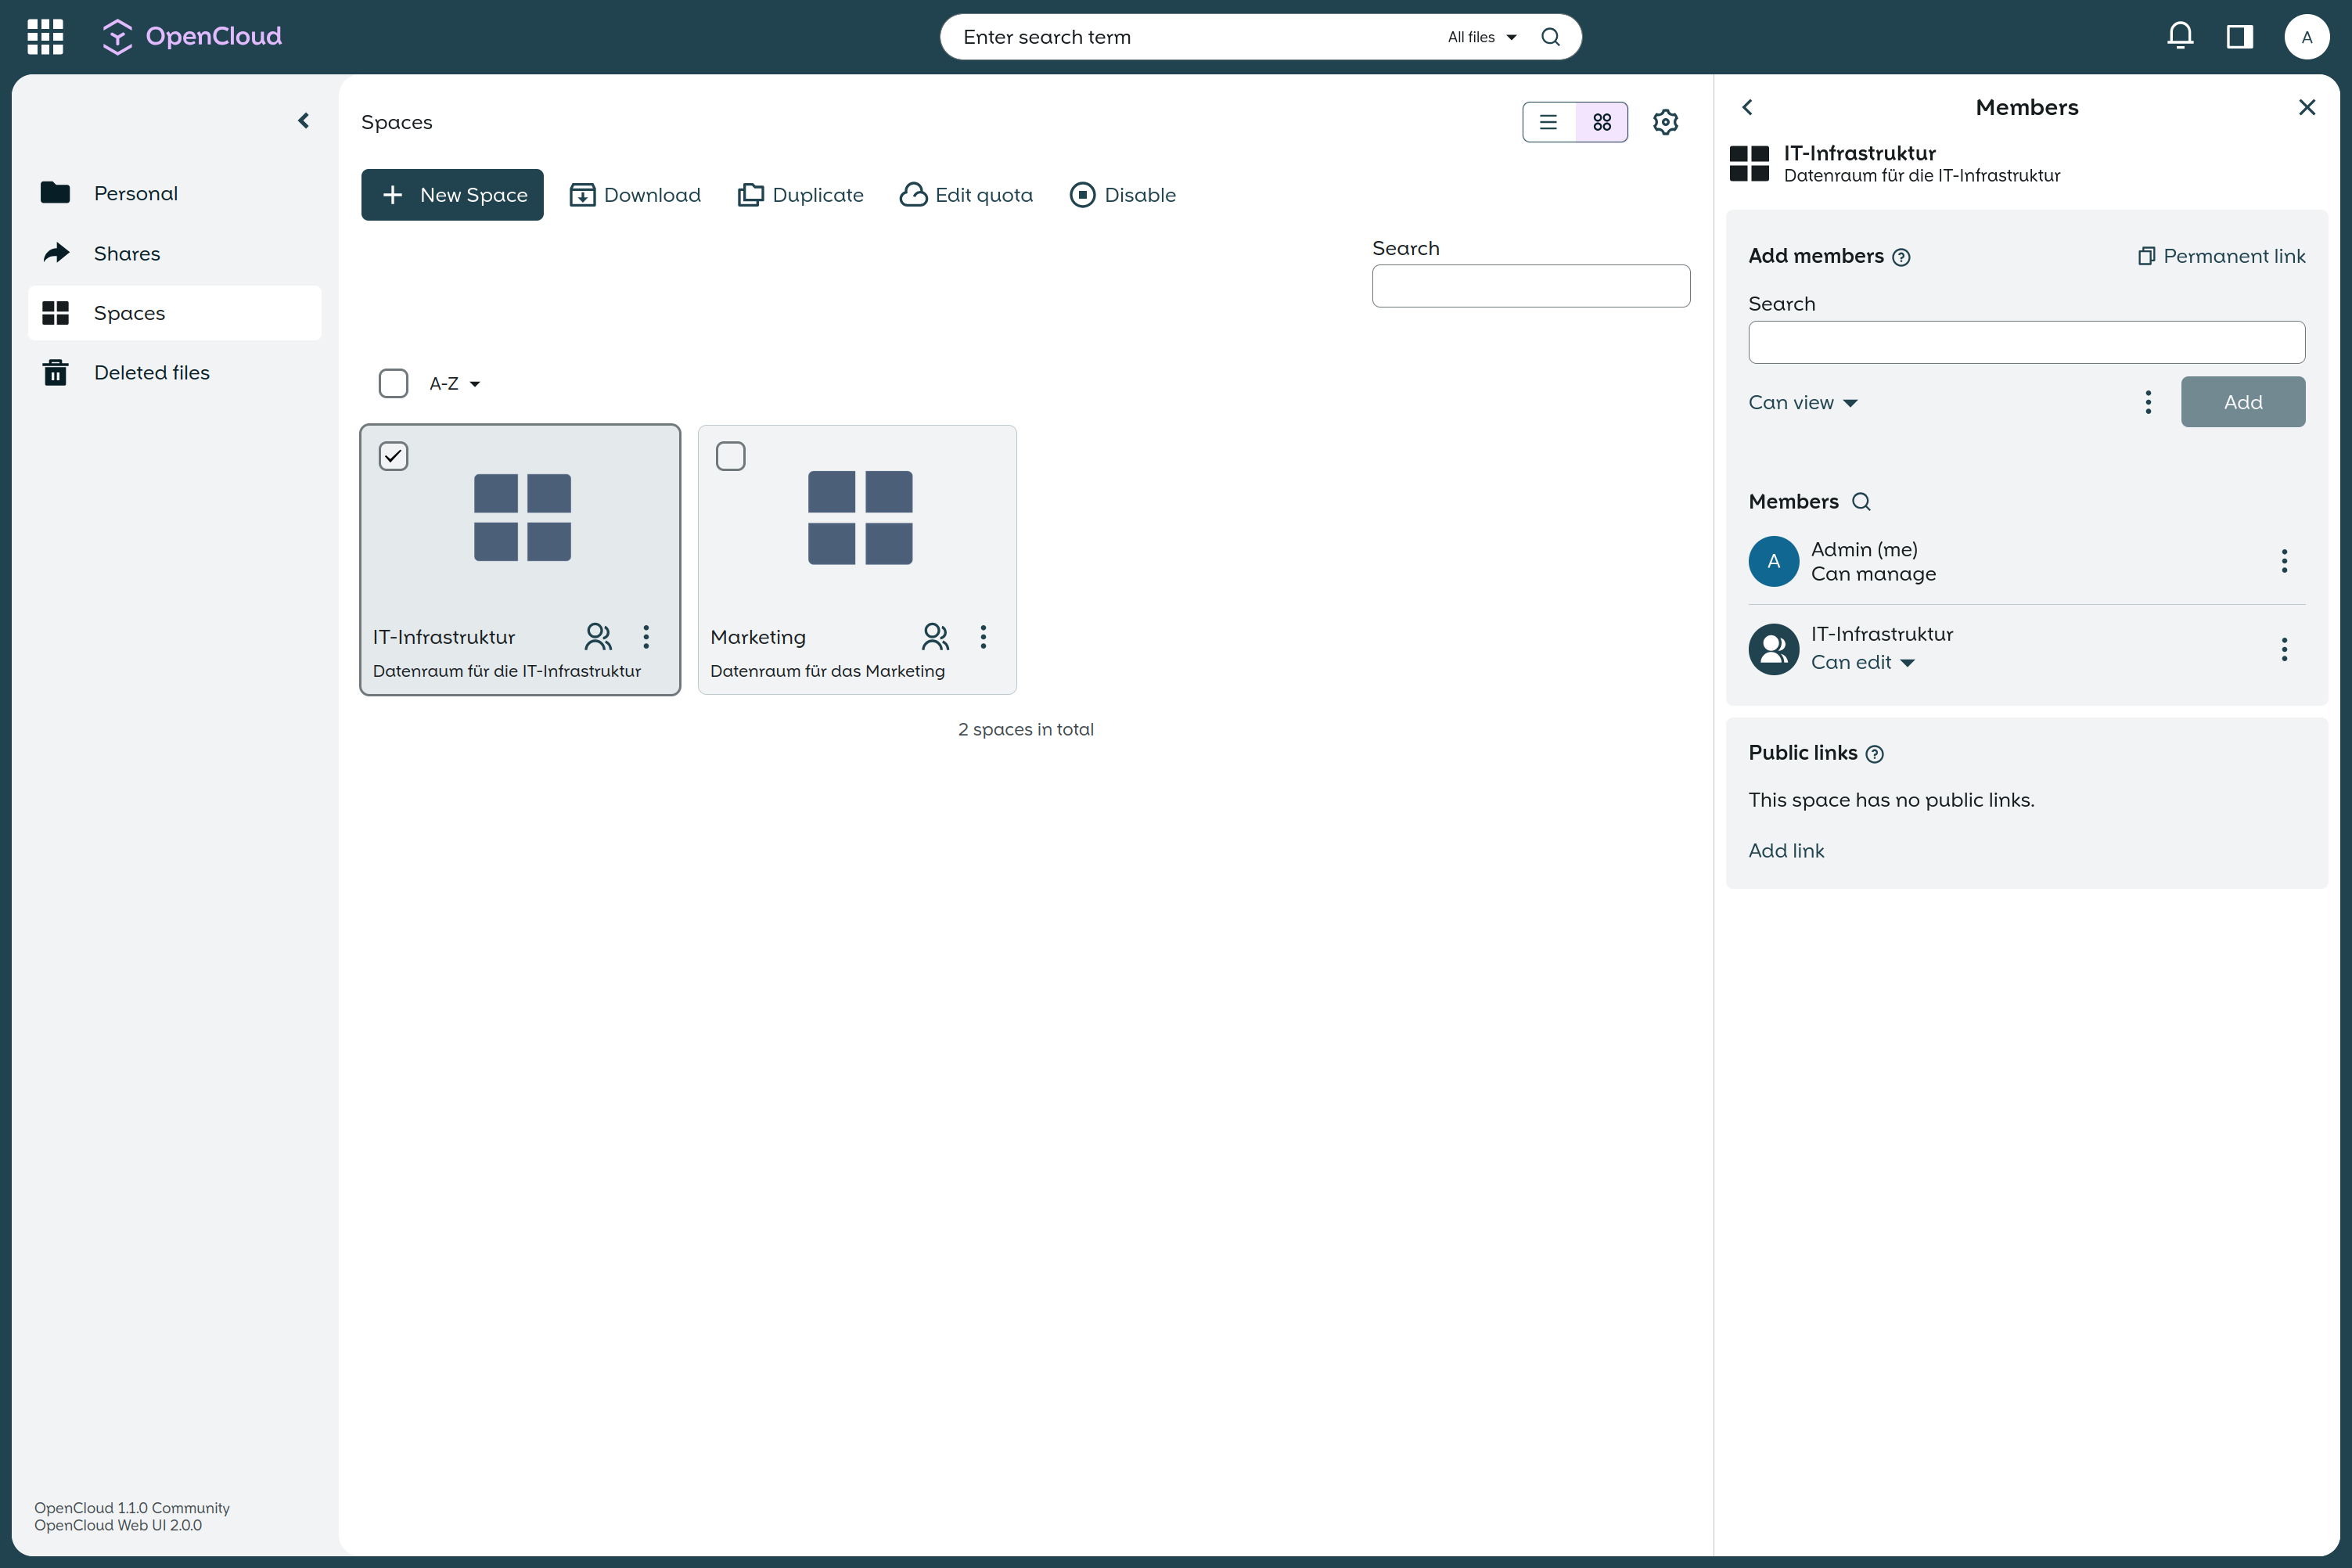Click the '2 spaces in total' text

click(1026, 730)
